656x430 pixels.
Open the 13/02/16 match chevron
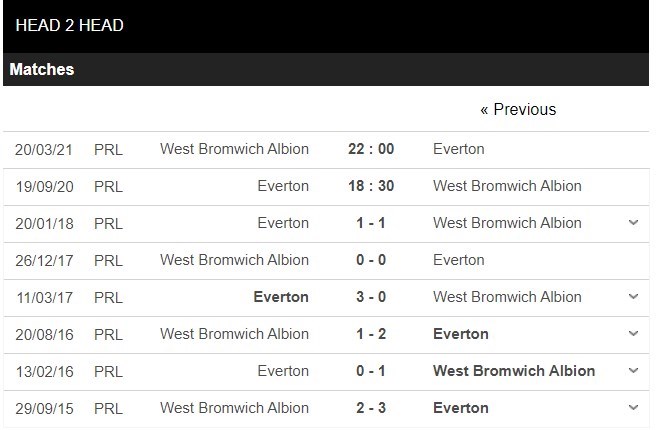pyautogui.click(x=633, y=371)
